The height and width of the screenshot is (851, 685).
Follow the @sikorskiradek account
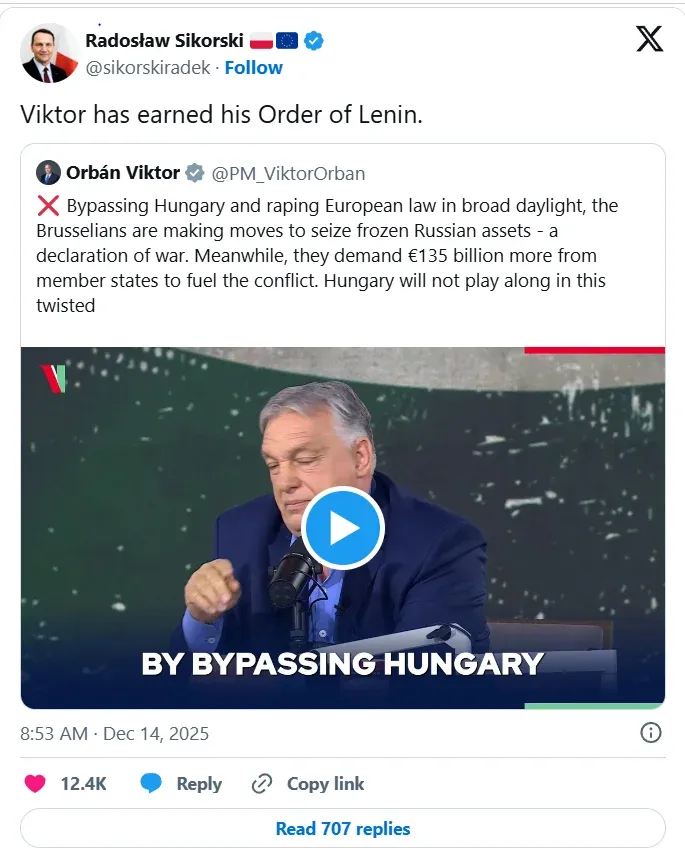pos(253,68)
